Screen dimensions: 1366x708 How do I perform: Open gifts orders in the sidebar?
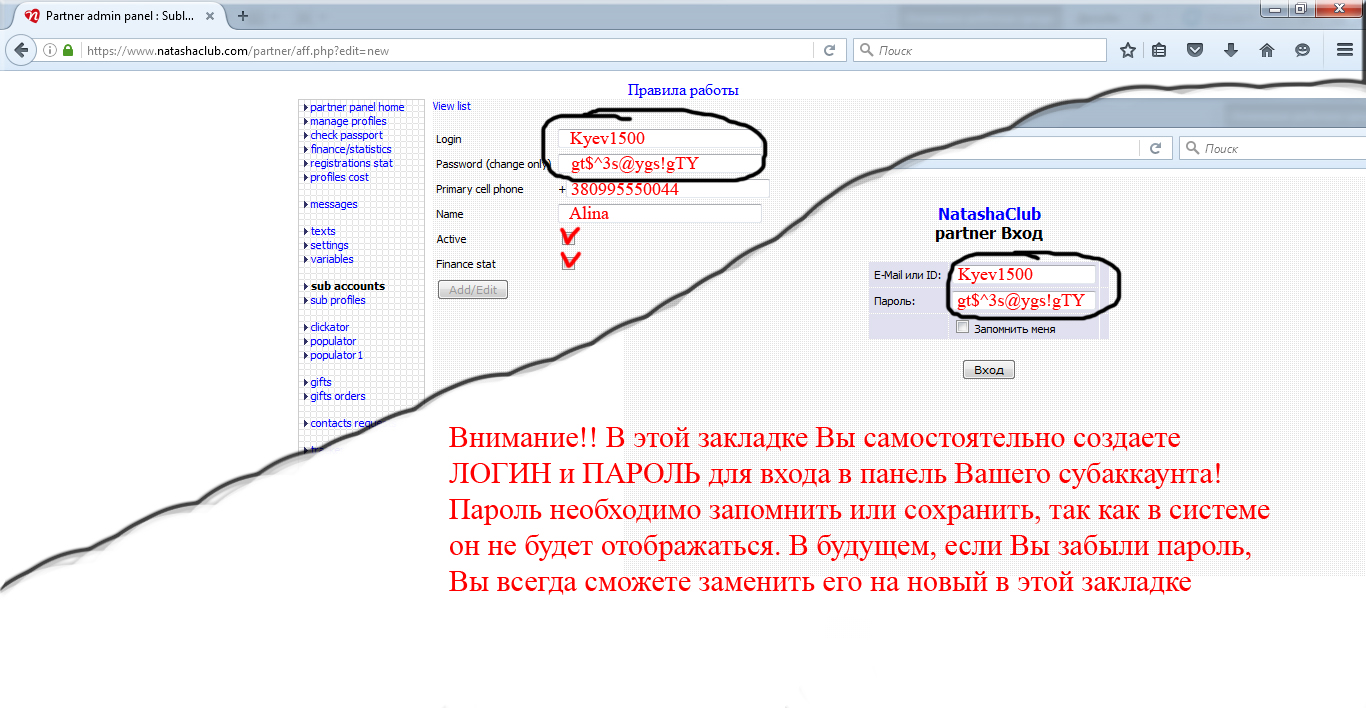coord(338,396)
